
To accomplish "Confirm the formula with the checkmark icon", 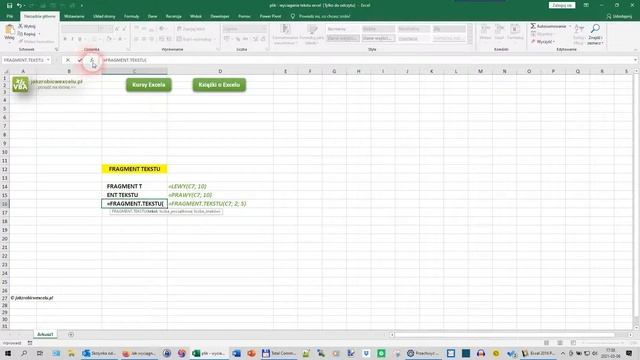I will (80, 60).
